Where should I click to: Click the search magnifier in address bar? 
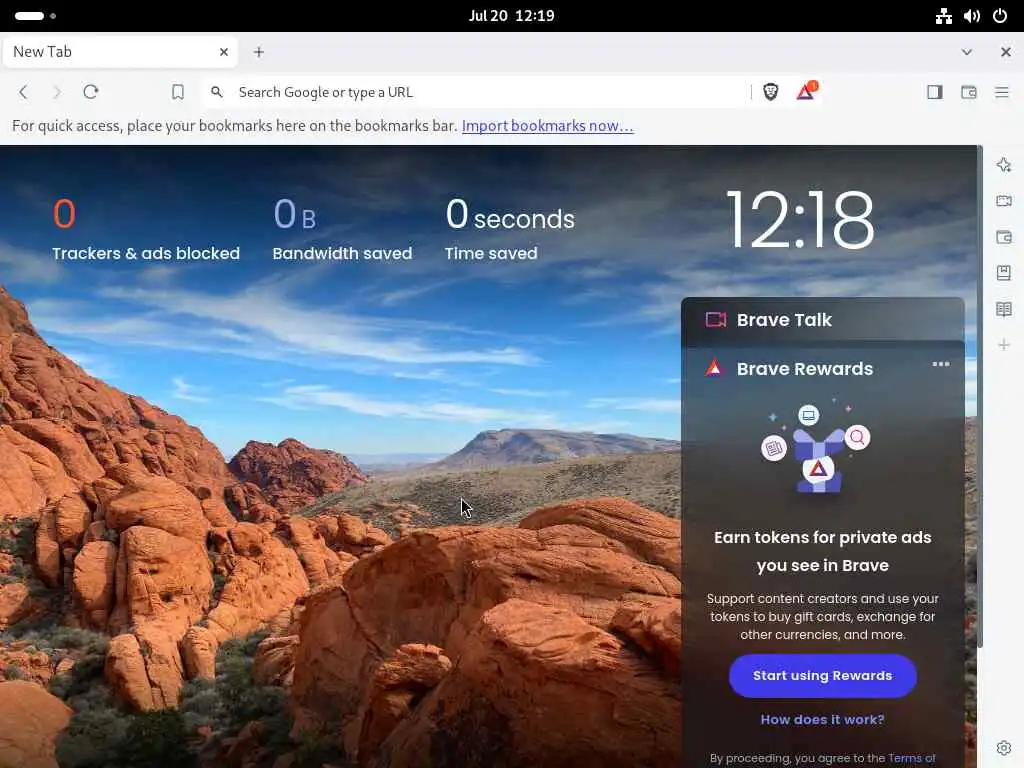click(217, 92)
